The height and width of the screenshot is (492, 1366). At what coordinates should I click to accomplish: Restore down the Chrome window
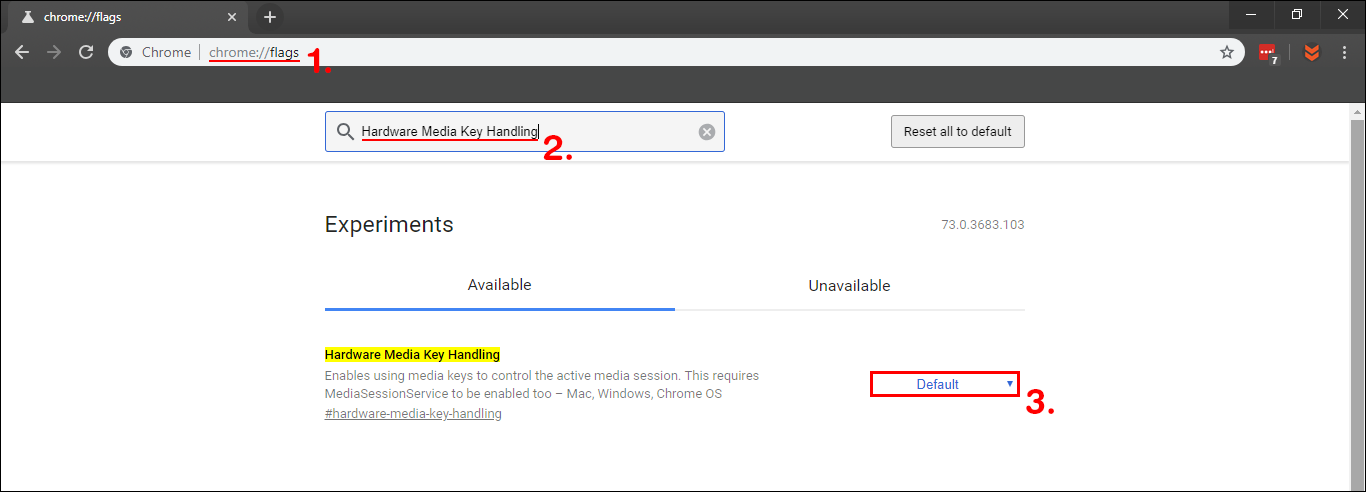[1297, 14]
